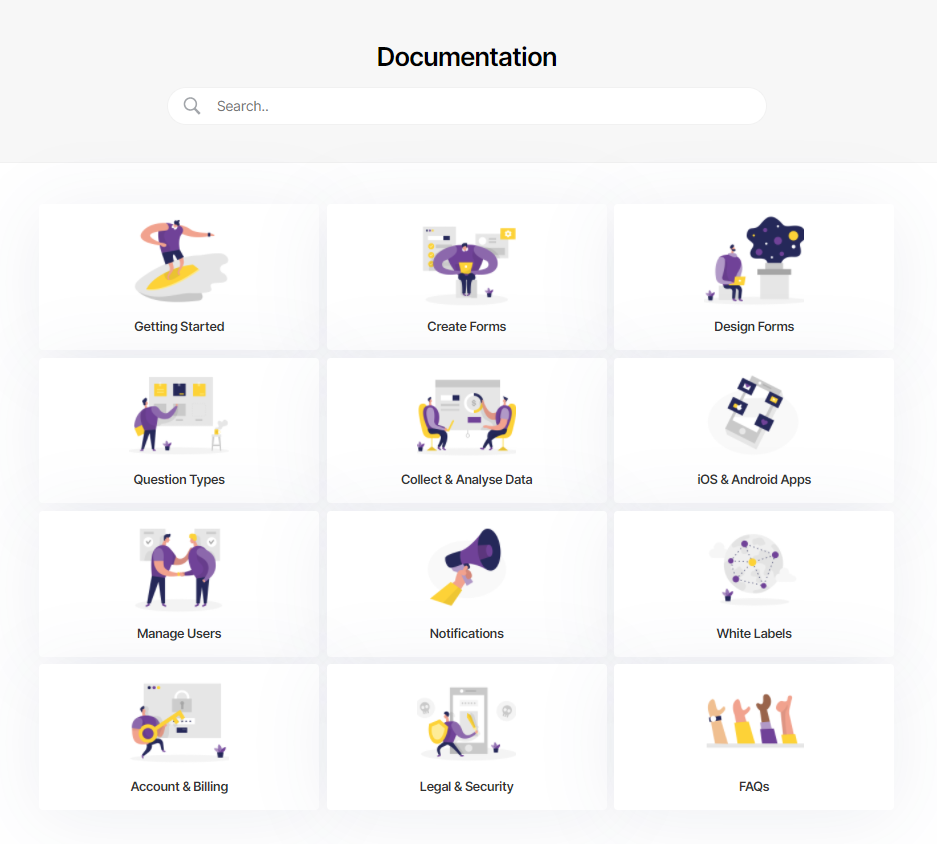Click the Collect & Analyse Data meeting illustration
937x848 pixels.
[x=467, y=415]
